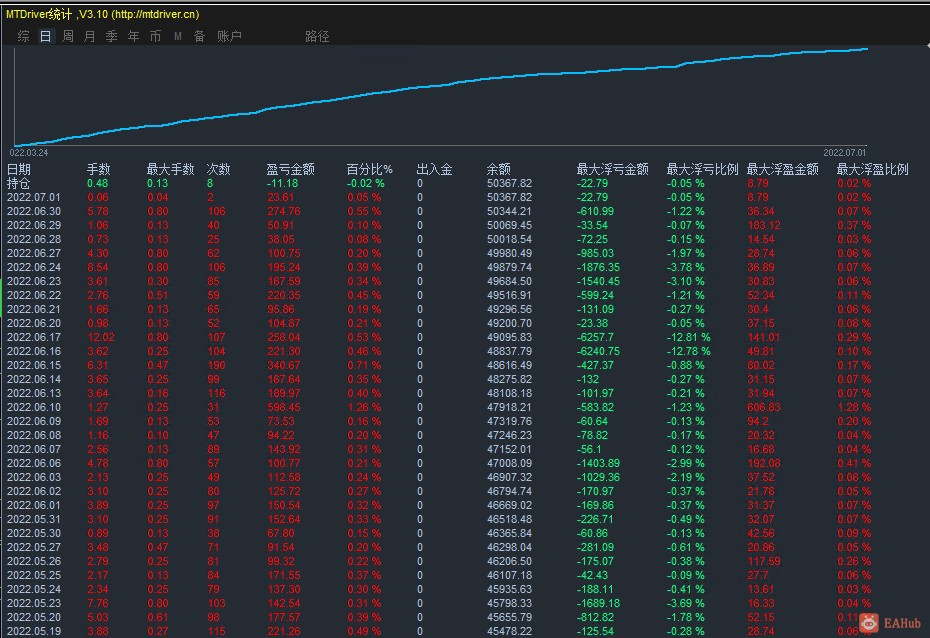
Task: Select the 币 currency tab
Action: point(155,36)
